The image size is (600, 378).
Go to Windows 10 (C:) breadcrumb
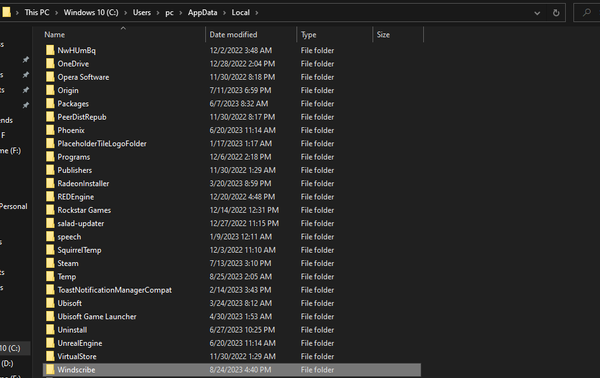tap(91, 13)
